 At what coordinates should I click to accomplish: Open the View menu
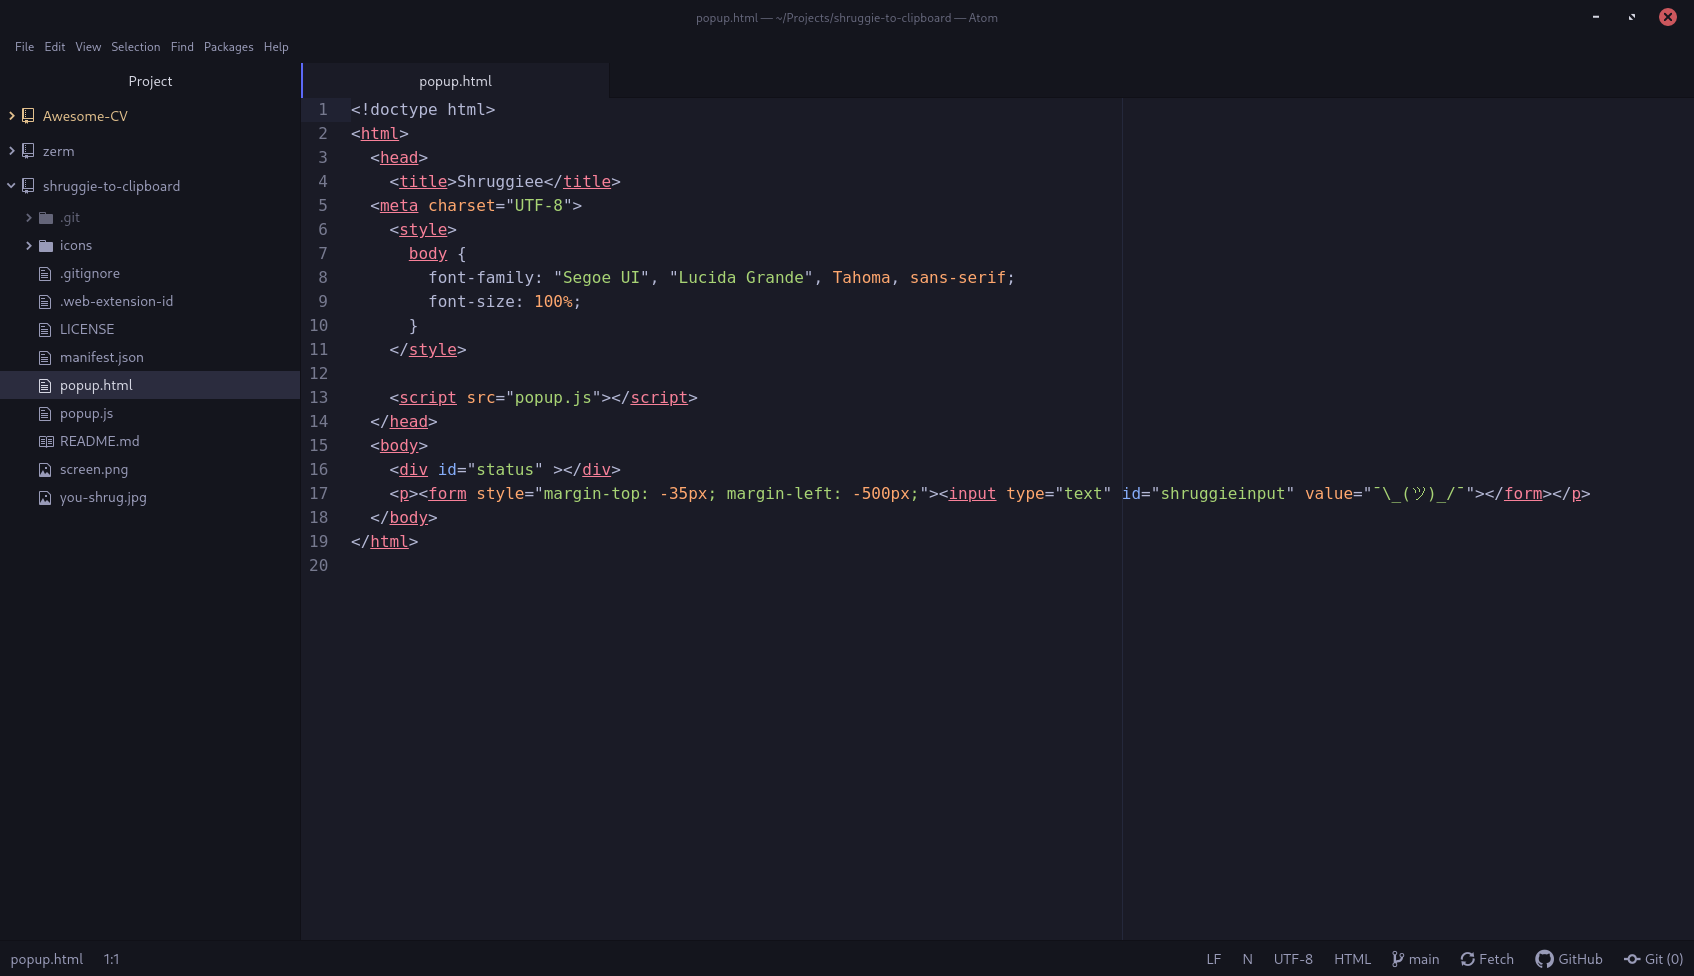(x=88, y=47)
